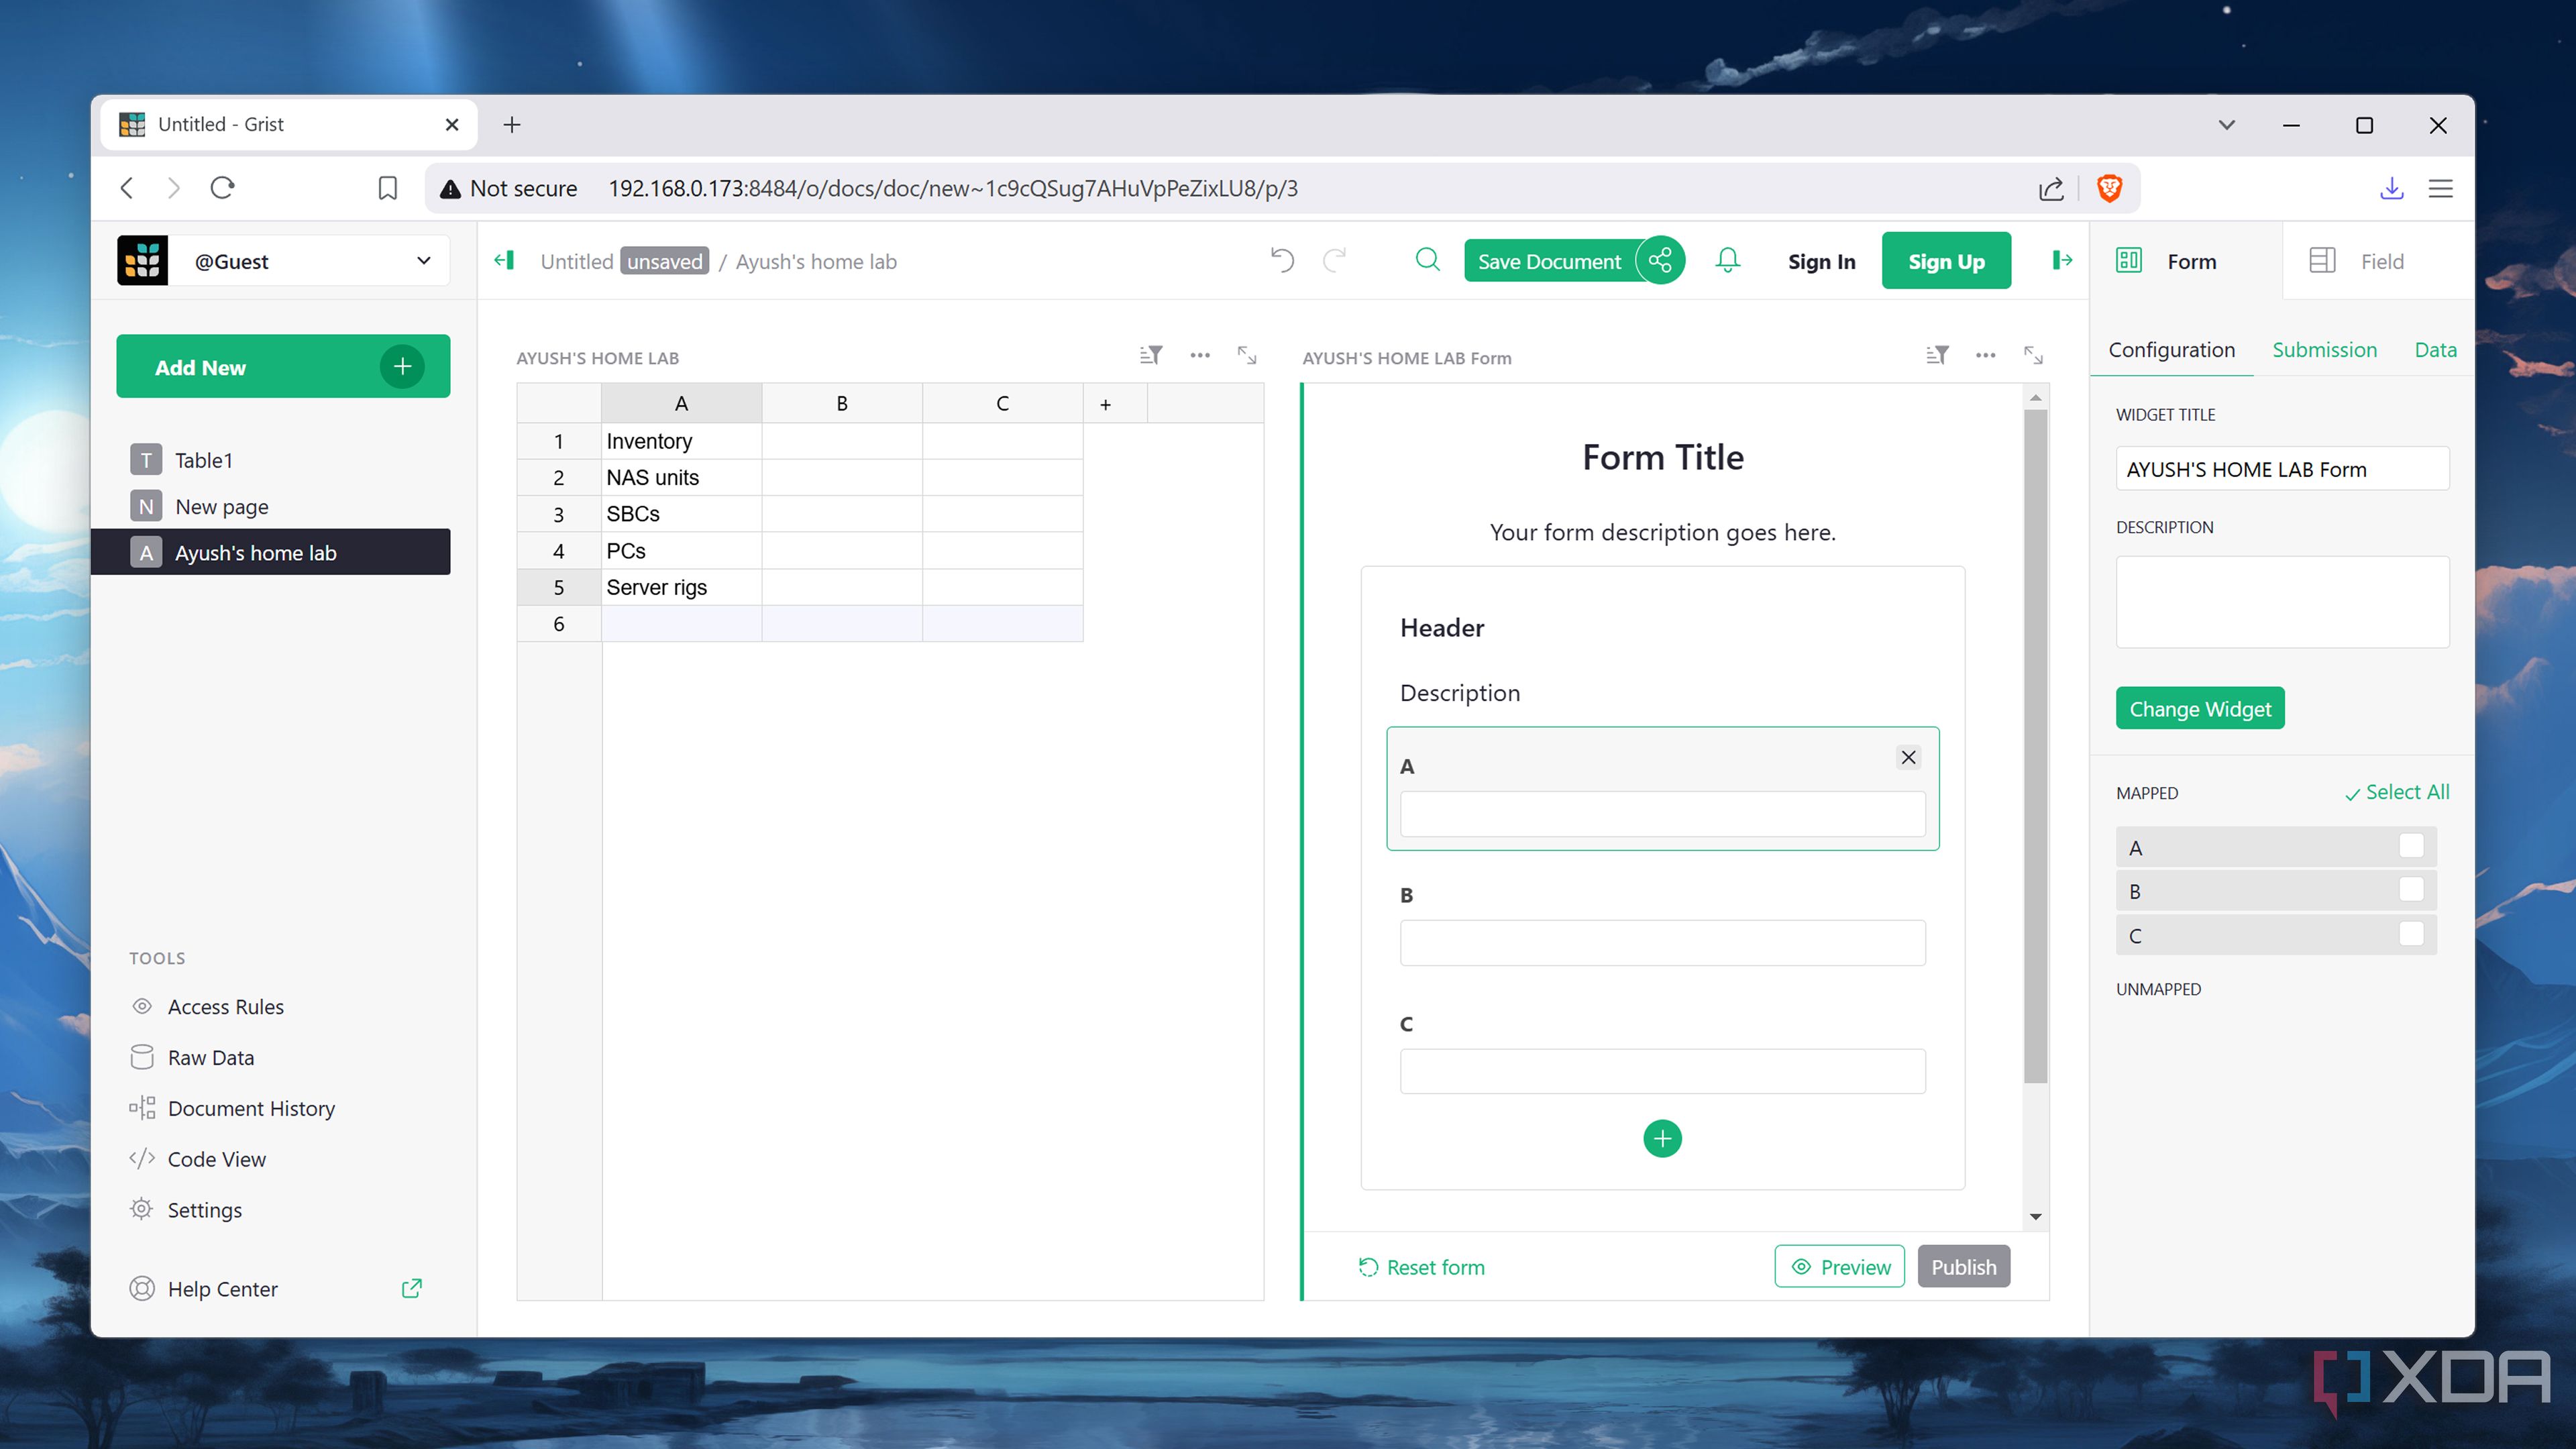Click Sign In
Viewport: 2576px width, 1449px height.
click(x=1821, y=261)
